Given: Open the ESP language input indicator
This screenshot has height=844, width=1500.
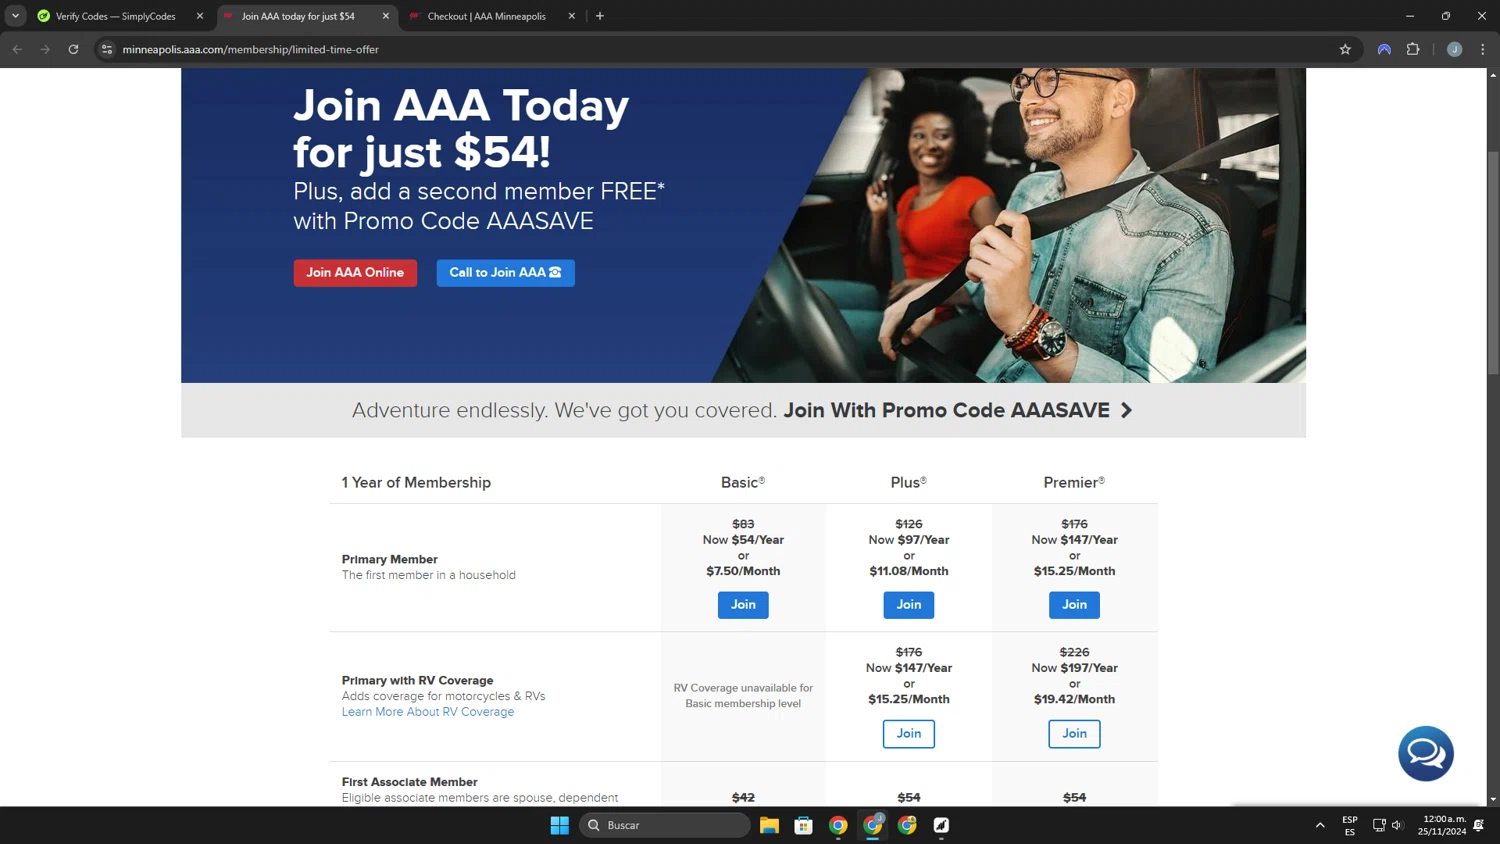Looking at the screenshot, I should 1350,825.
